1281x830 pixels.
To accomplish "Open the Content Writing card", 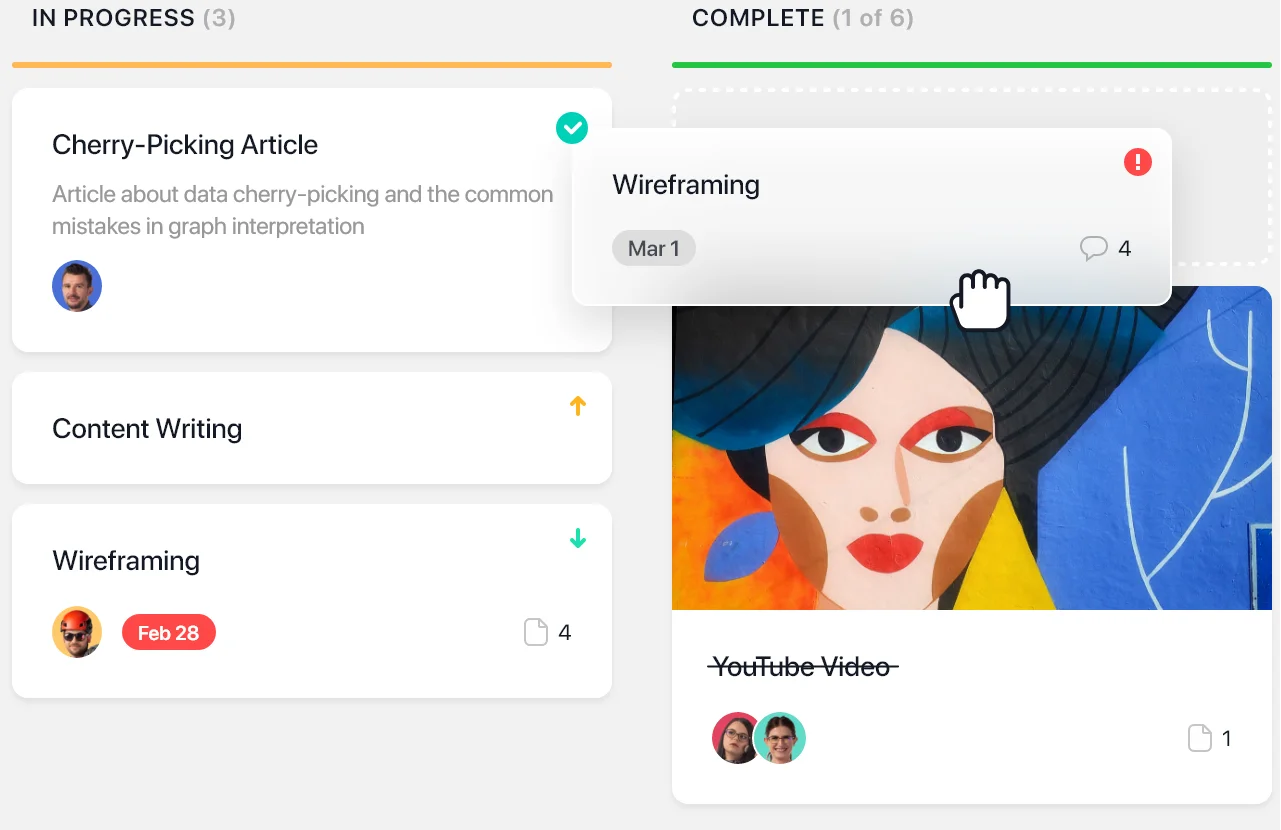I will point(312,428).
